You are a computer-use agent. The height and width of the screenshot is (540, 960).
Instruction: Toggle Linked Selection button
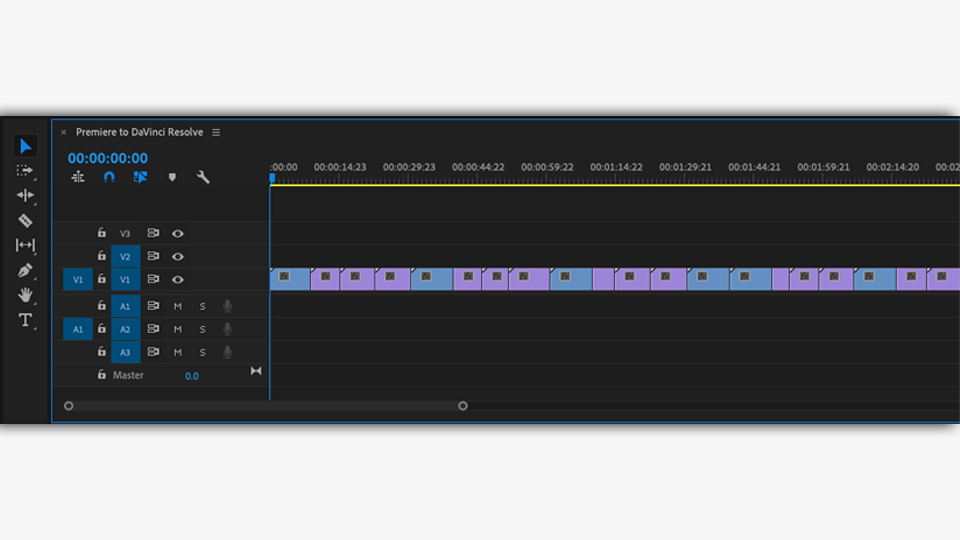[140, 177]
